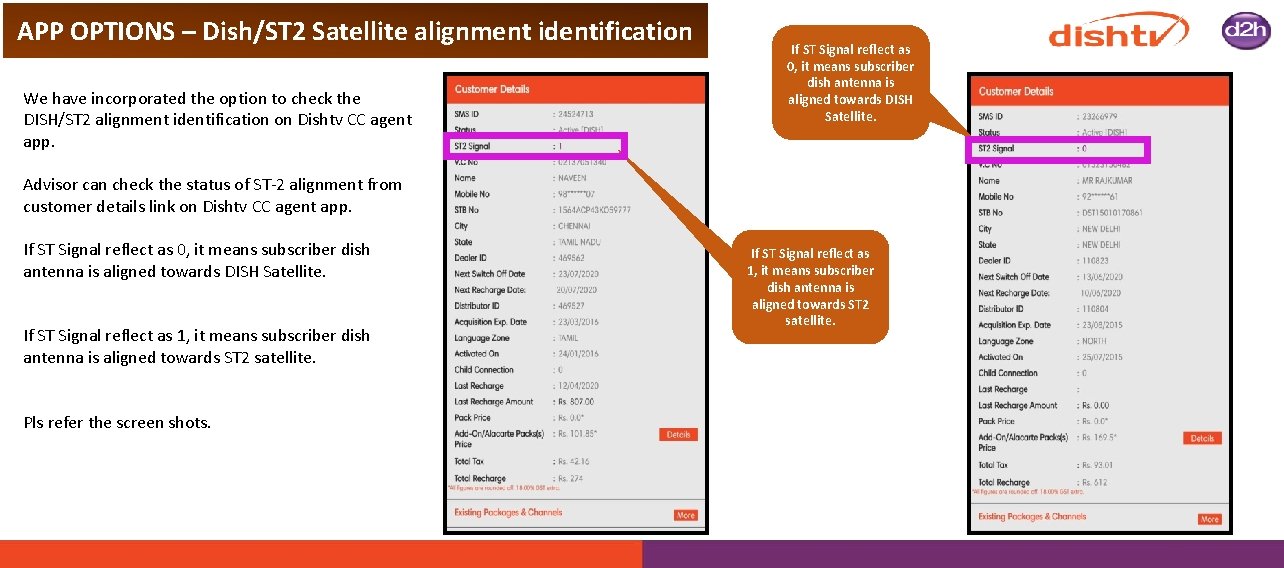Click STB No DST15010170861
The height and width of the screenshot is (568, 1284).
click(x=1112, y=213)
